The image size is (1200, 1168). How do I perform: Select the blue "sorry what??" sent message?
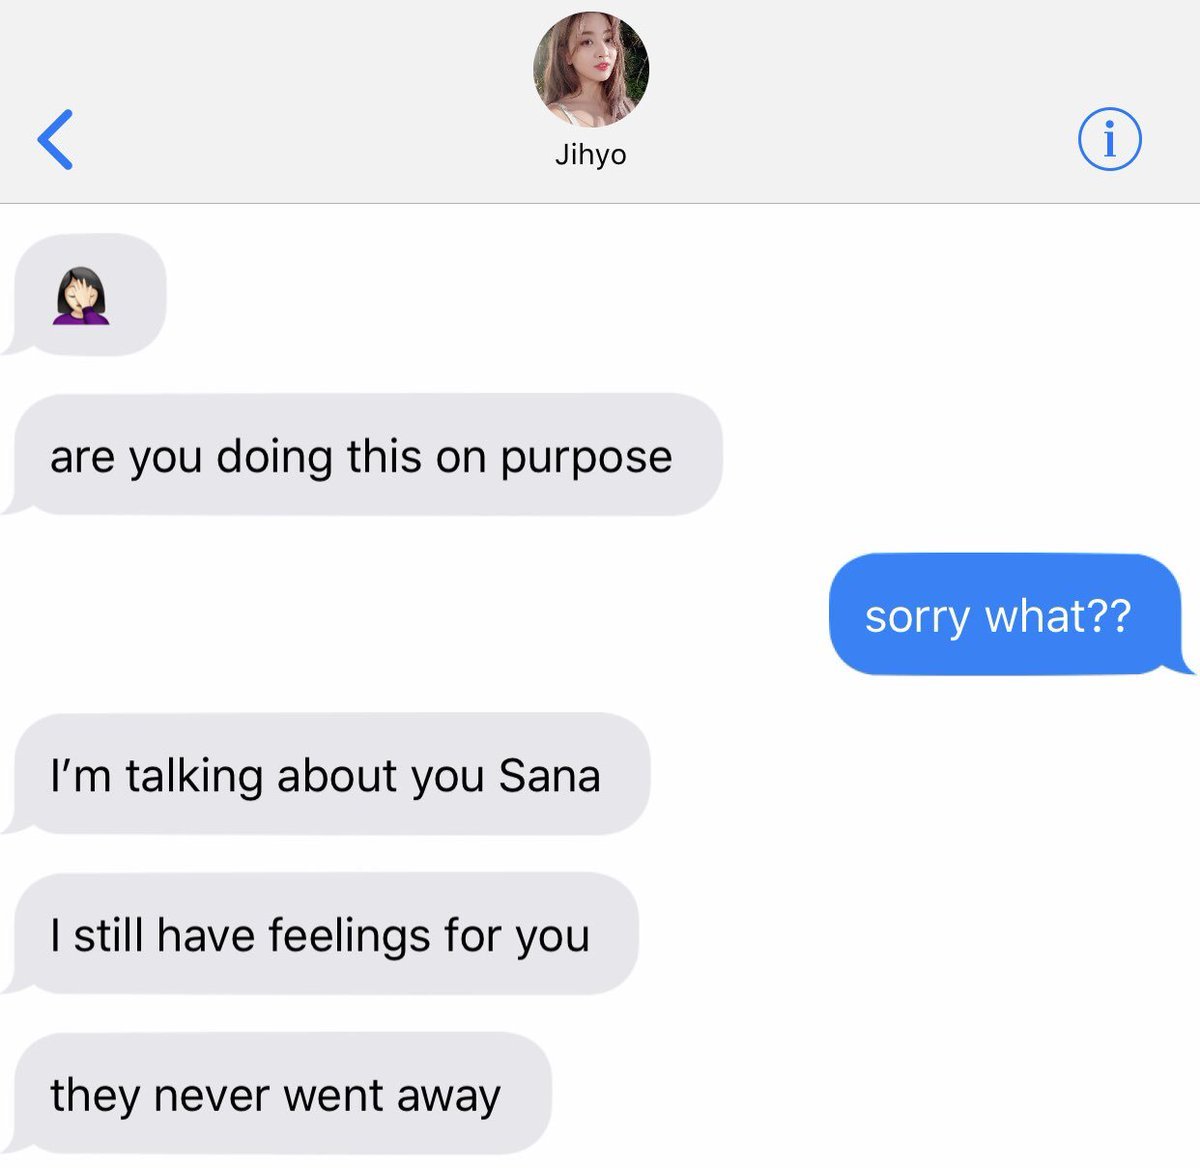pos(1011,615)
